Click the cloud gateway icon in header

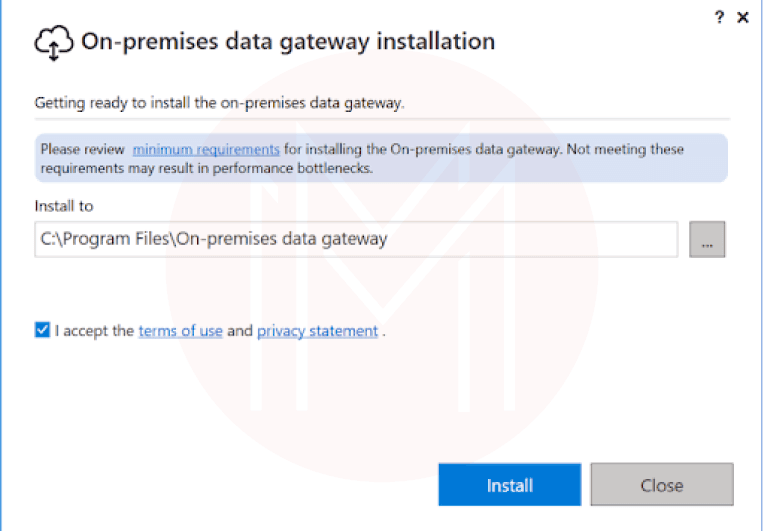53,43
